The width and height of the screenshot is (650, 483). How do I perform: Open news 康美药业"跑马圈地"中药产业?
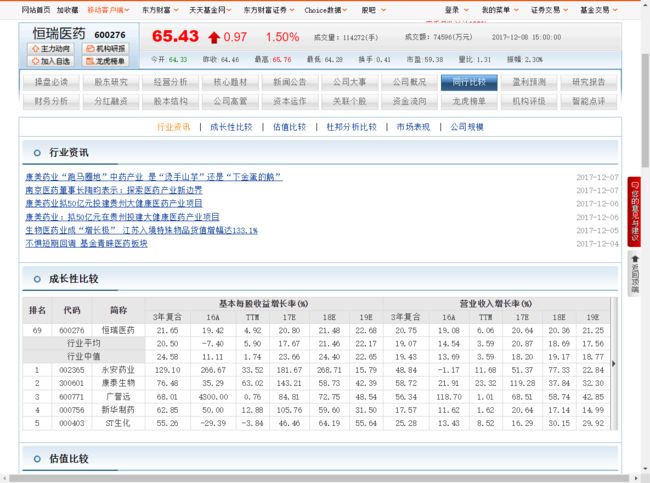tap(154, 177)
